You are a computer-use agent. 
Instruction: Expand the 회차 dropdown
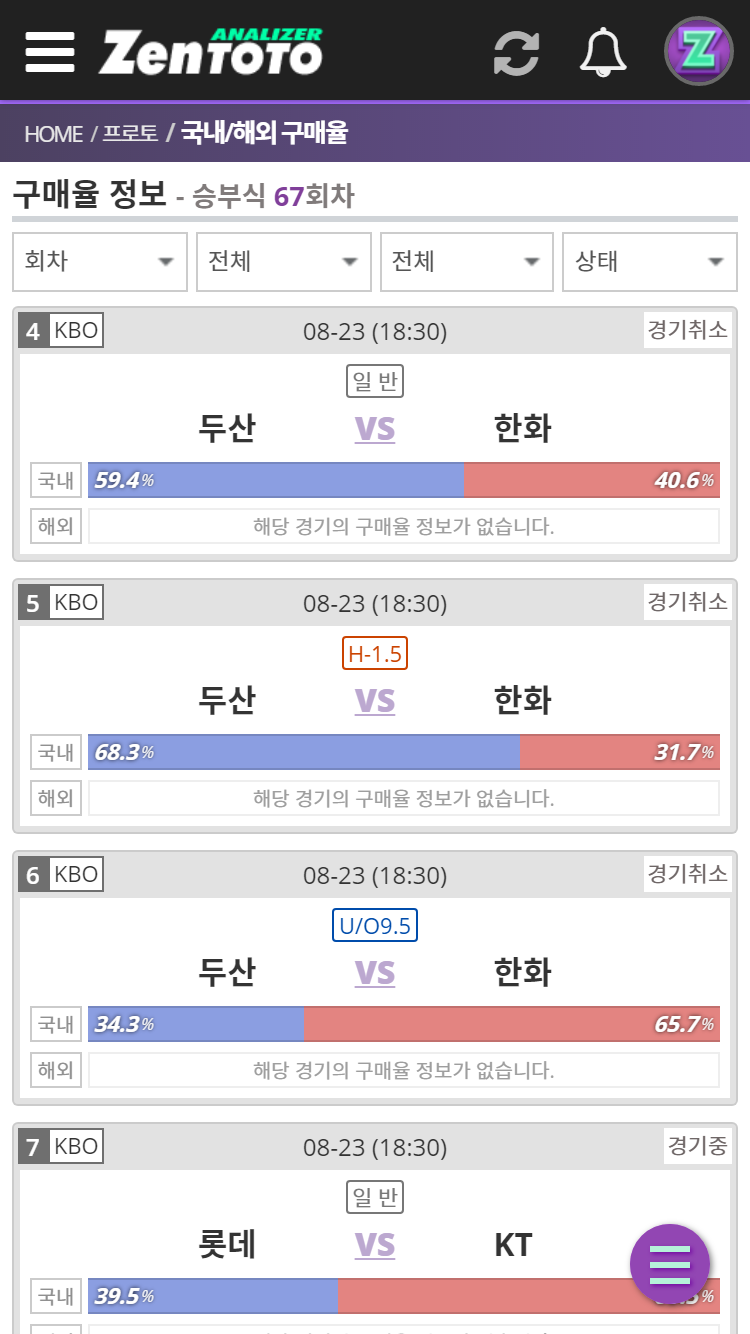(100, 262)
